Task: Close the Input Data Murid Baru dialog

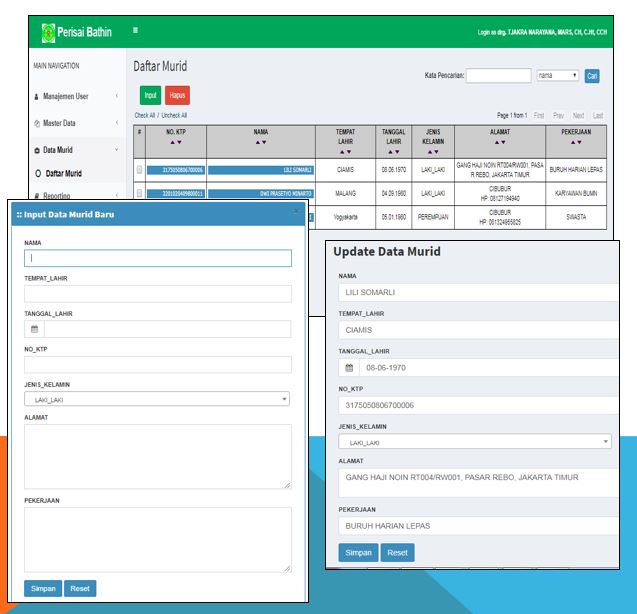Action: [295, 212]
